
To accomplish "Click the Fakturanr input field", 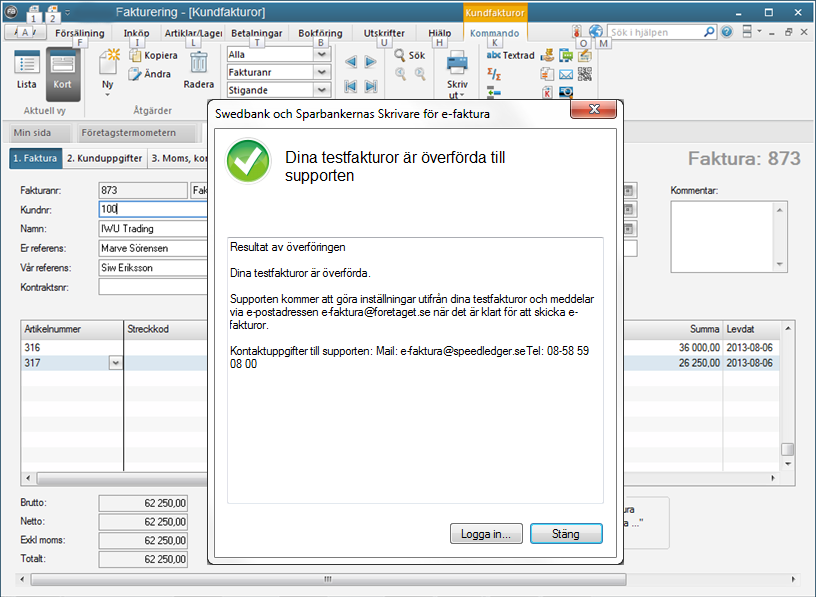I will coord(143,190).
